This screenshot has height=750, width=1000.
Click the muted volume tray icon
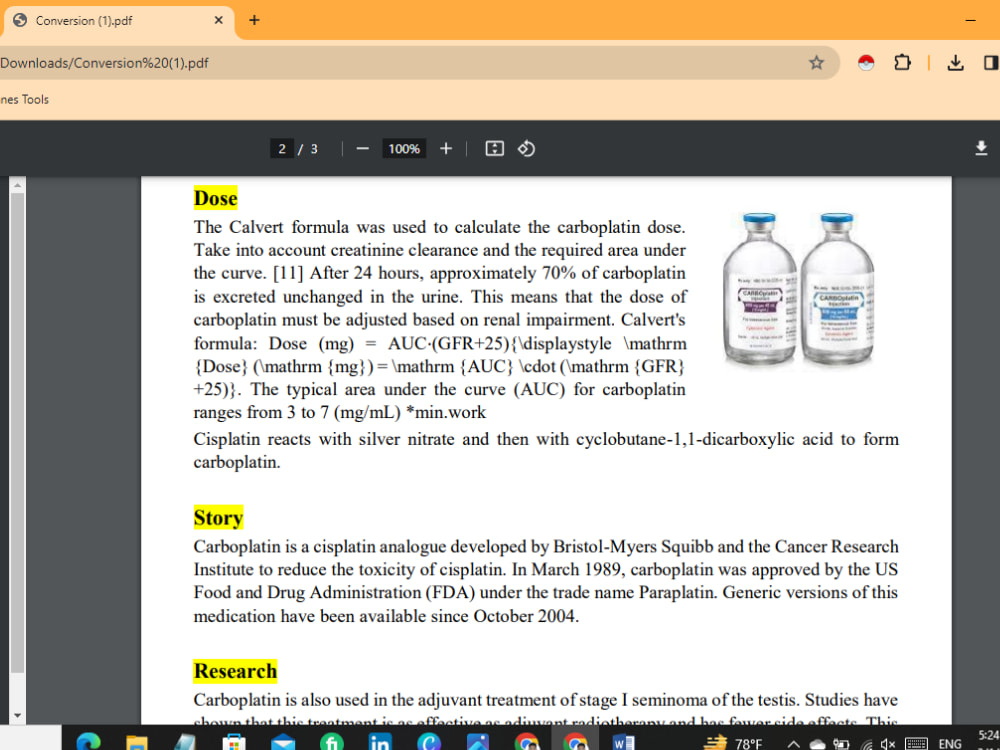click(x=887, y=744)
